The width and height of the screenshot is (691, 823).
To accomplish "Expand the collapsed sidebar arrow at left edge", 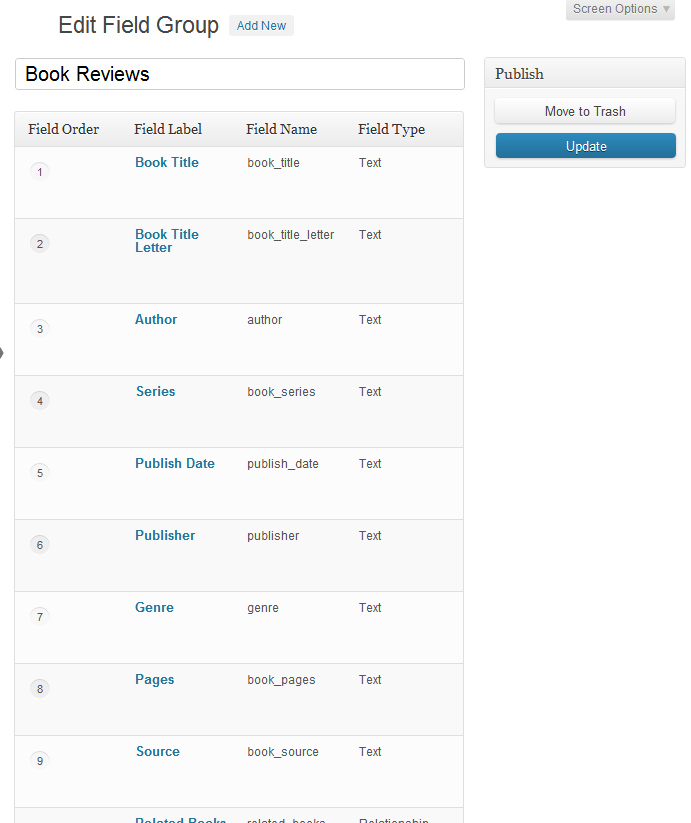I will coord(3,352).
